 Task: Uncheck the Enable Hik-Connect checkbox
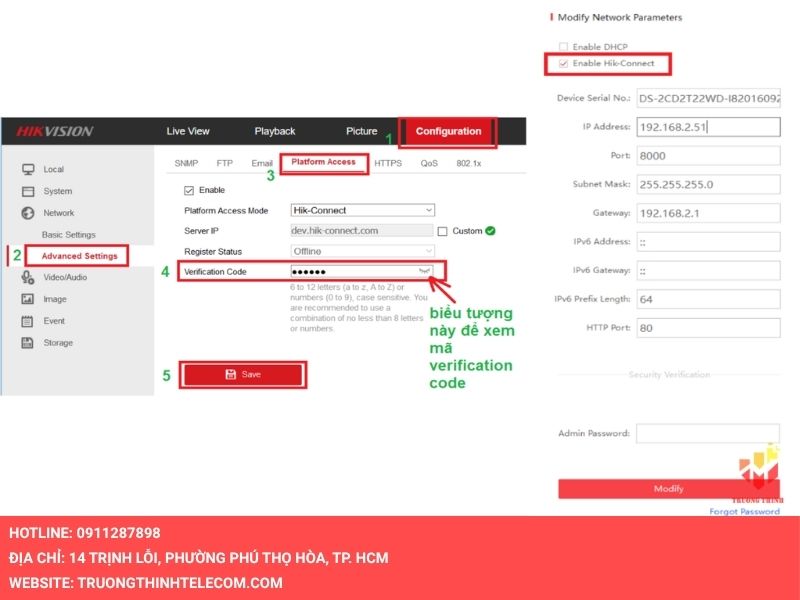[563, 63]
